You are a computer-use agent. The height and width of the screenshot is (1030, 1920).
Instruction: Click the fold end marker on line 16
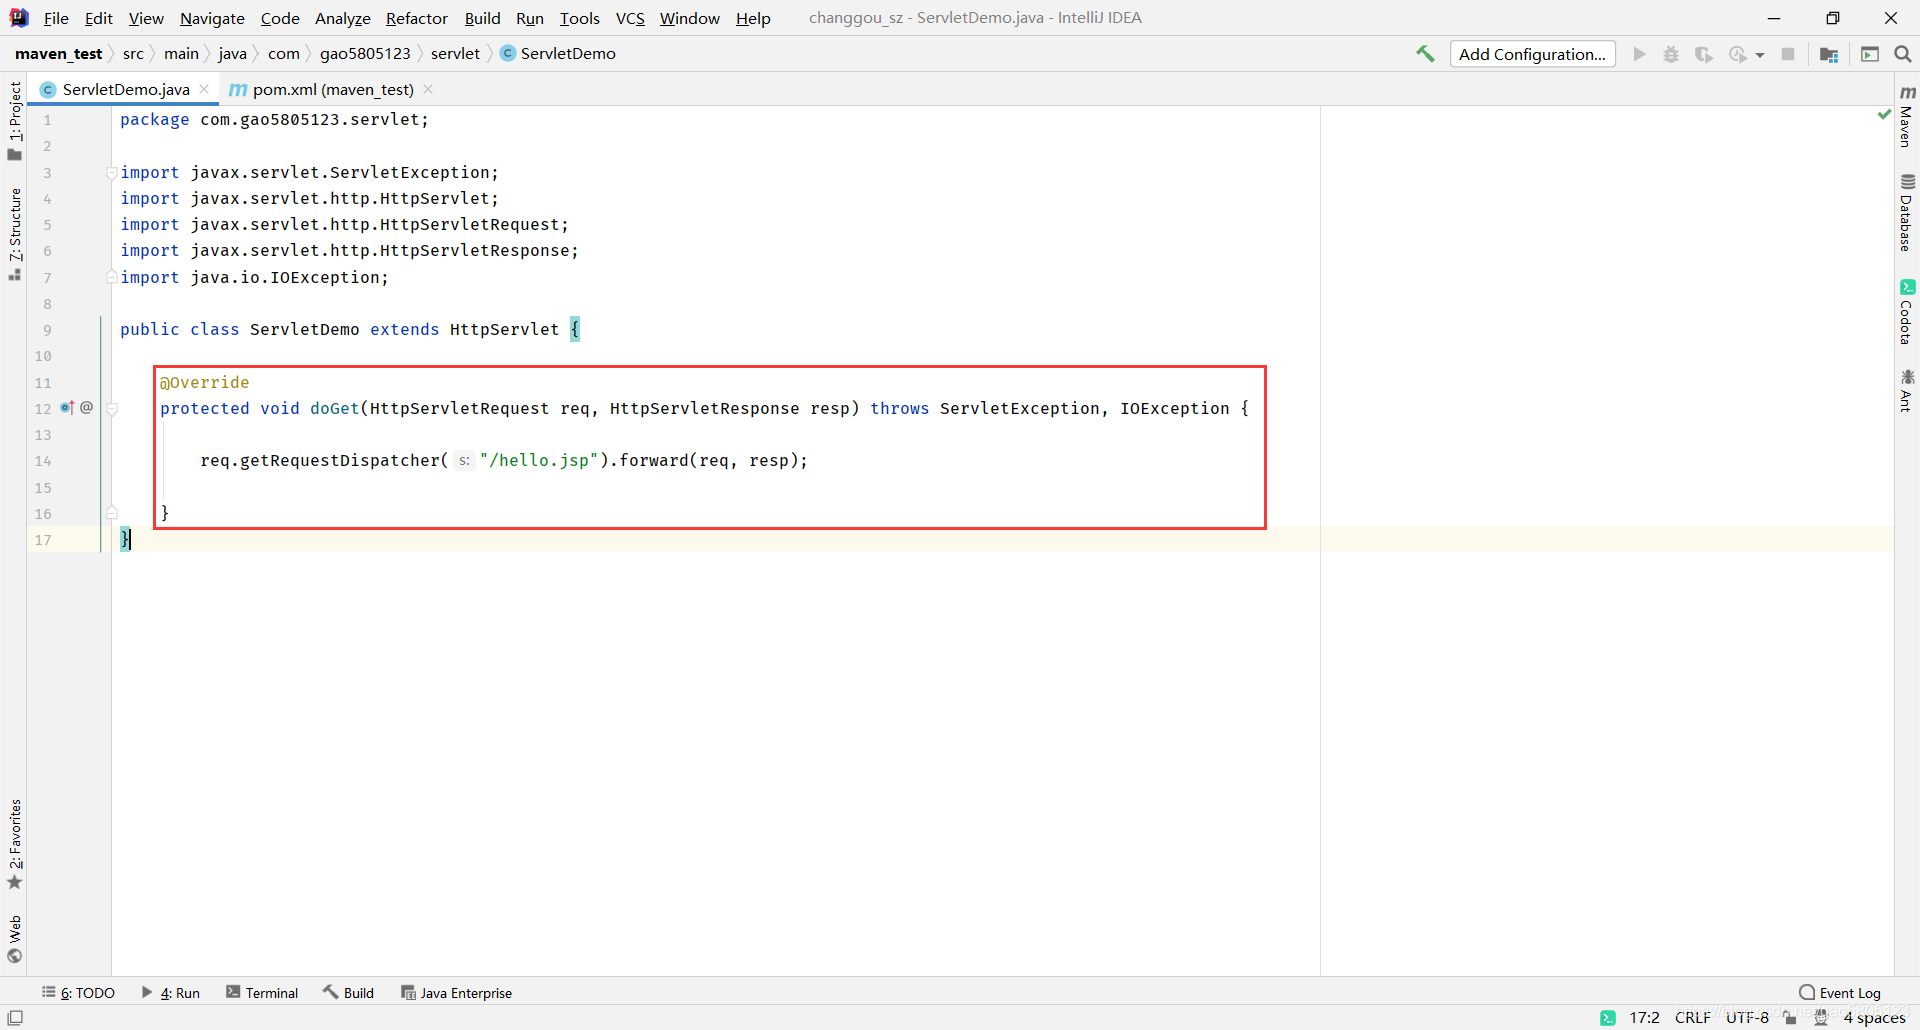click(112, 513)
